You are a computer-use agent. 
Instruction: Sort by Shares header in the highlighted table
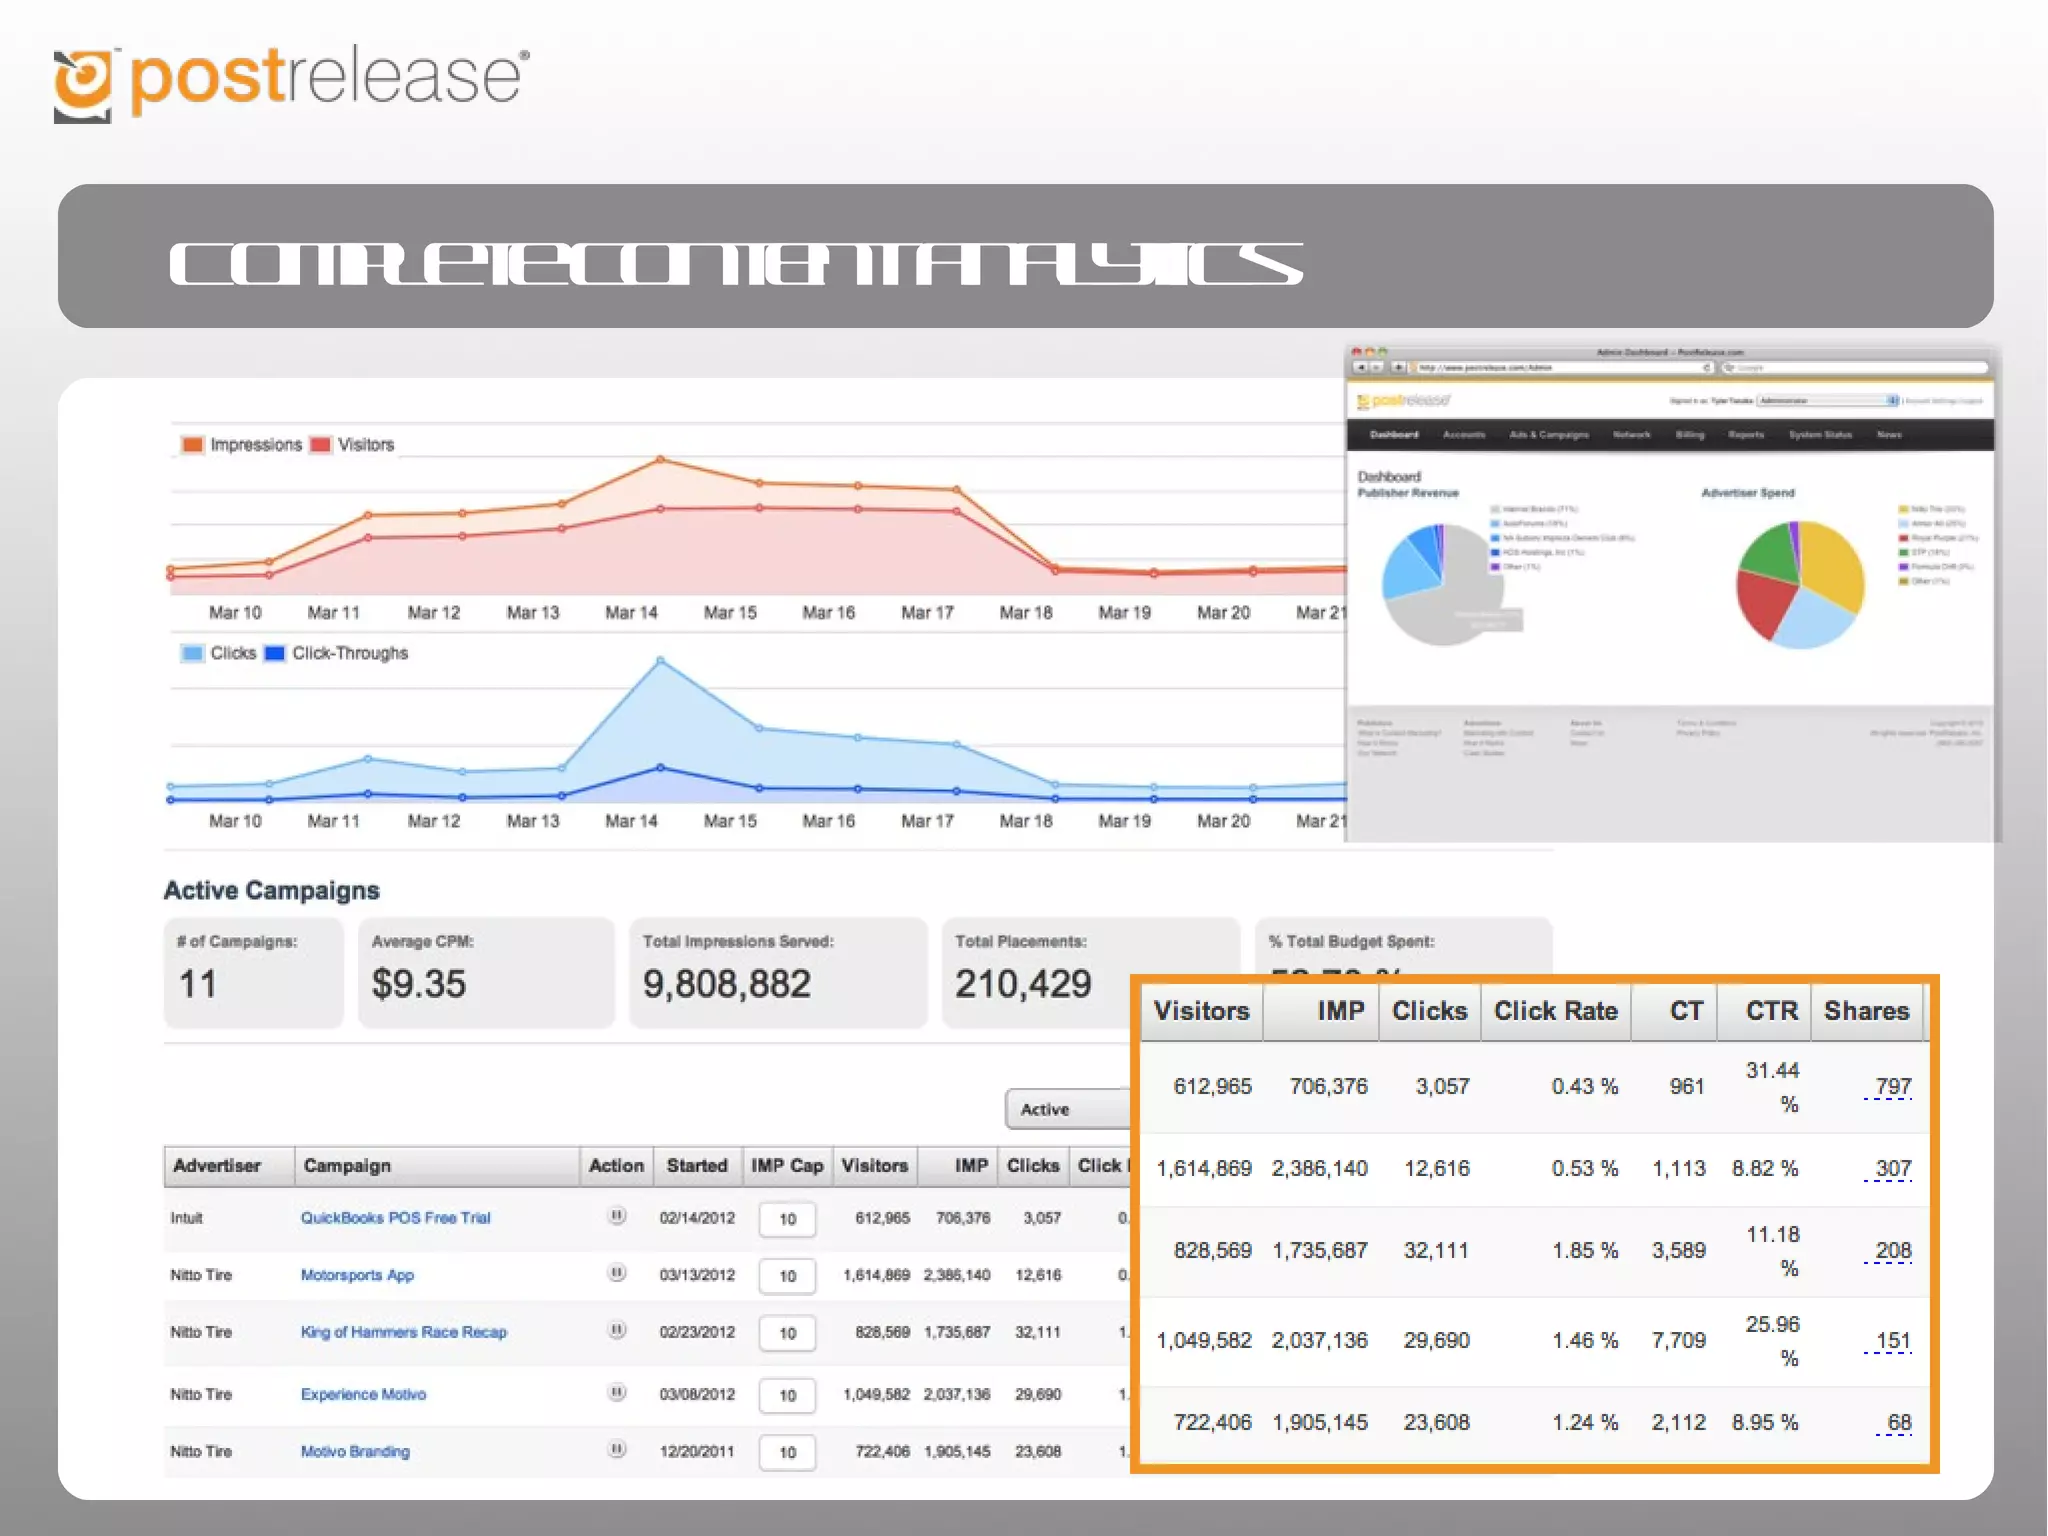(1868, 1011)
